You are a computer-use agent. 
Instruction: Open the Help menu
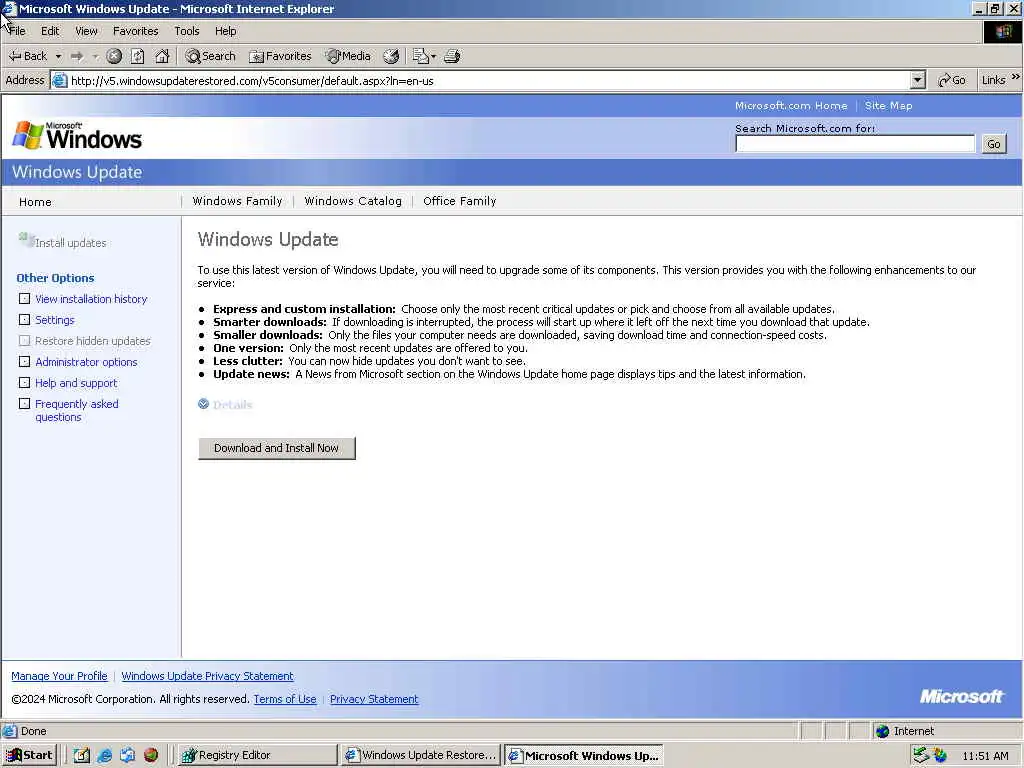(225, 31)
